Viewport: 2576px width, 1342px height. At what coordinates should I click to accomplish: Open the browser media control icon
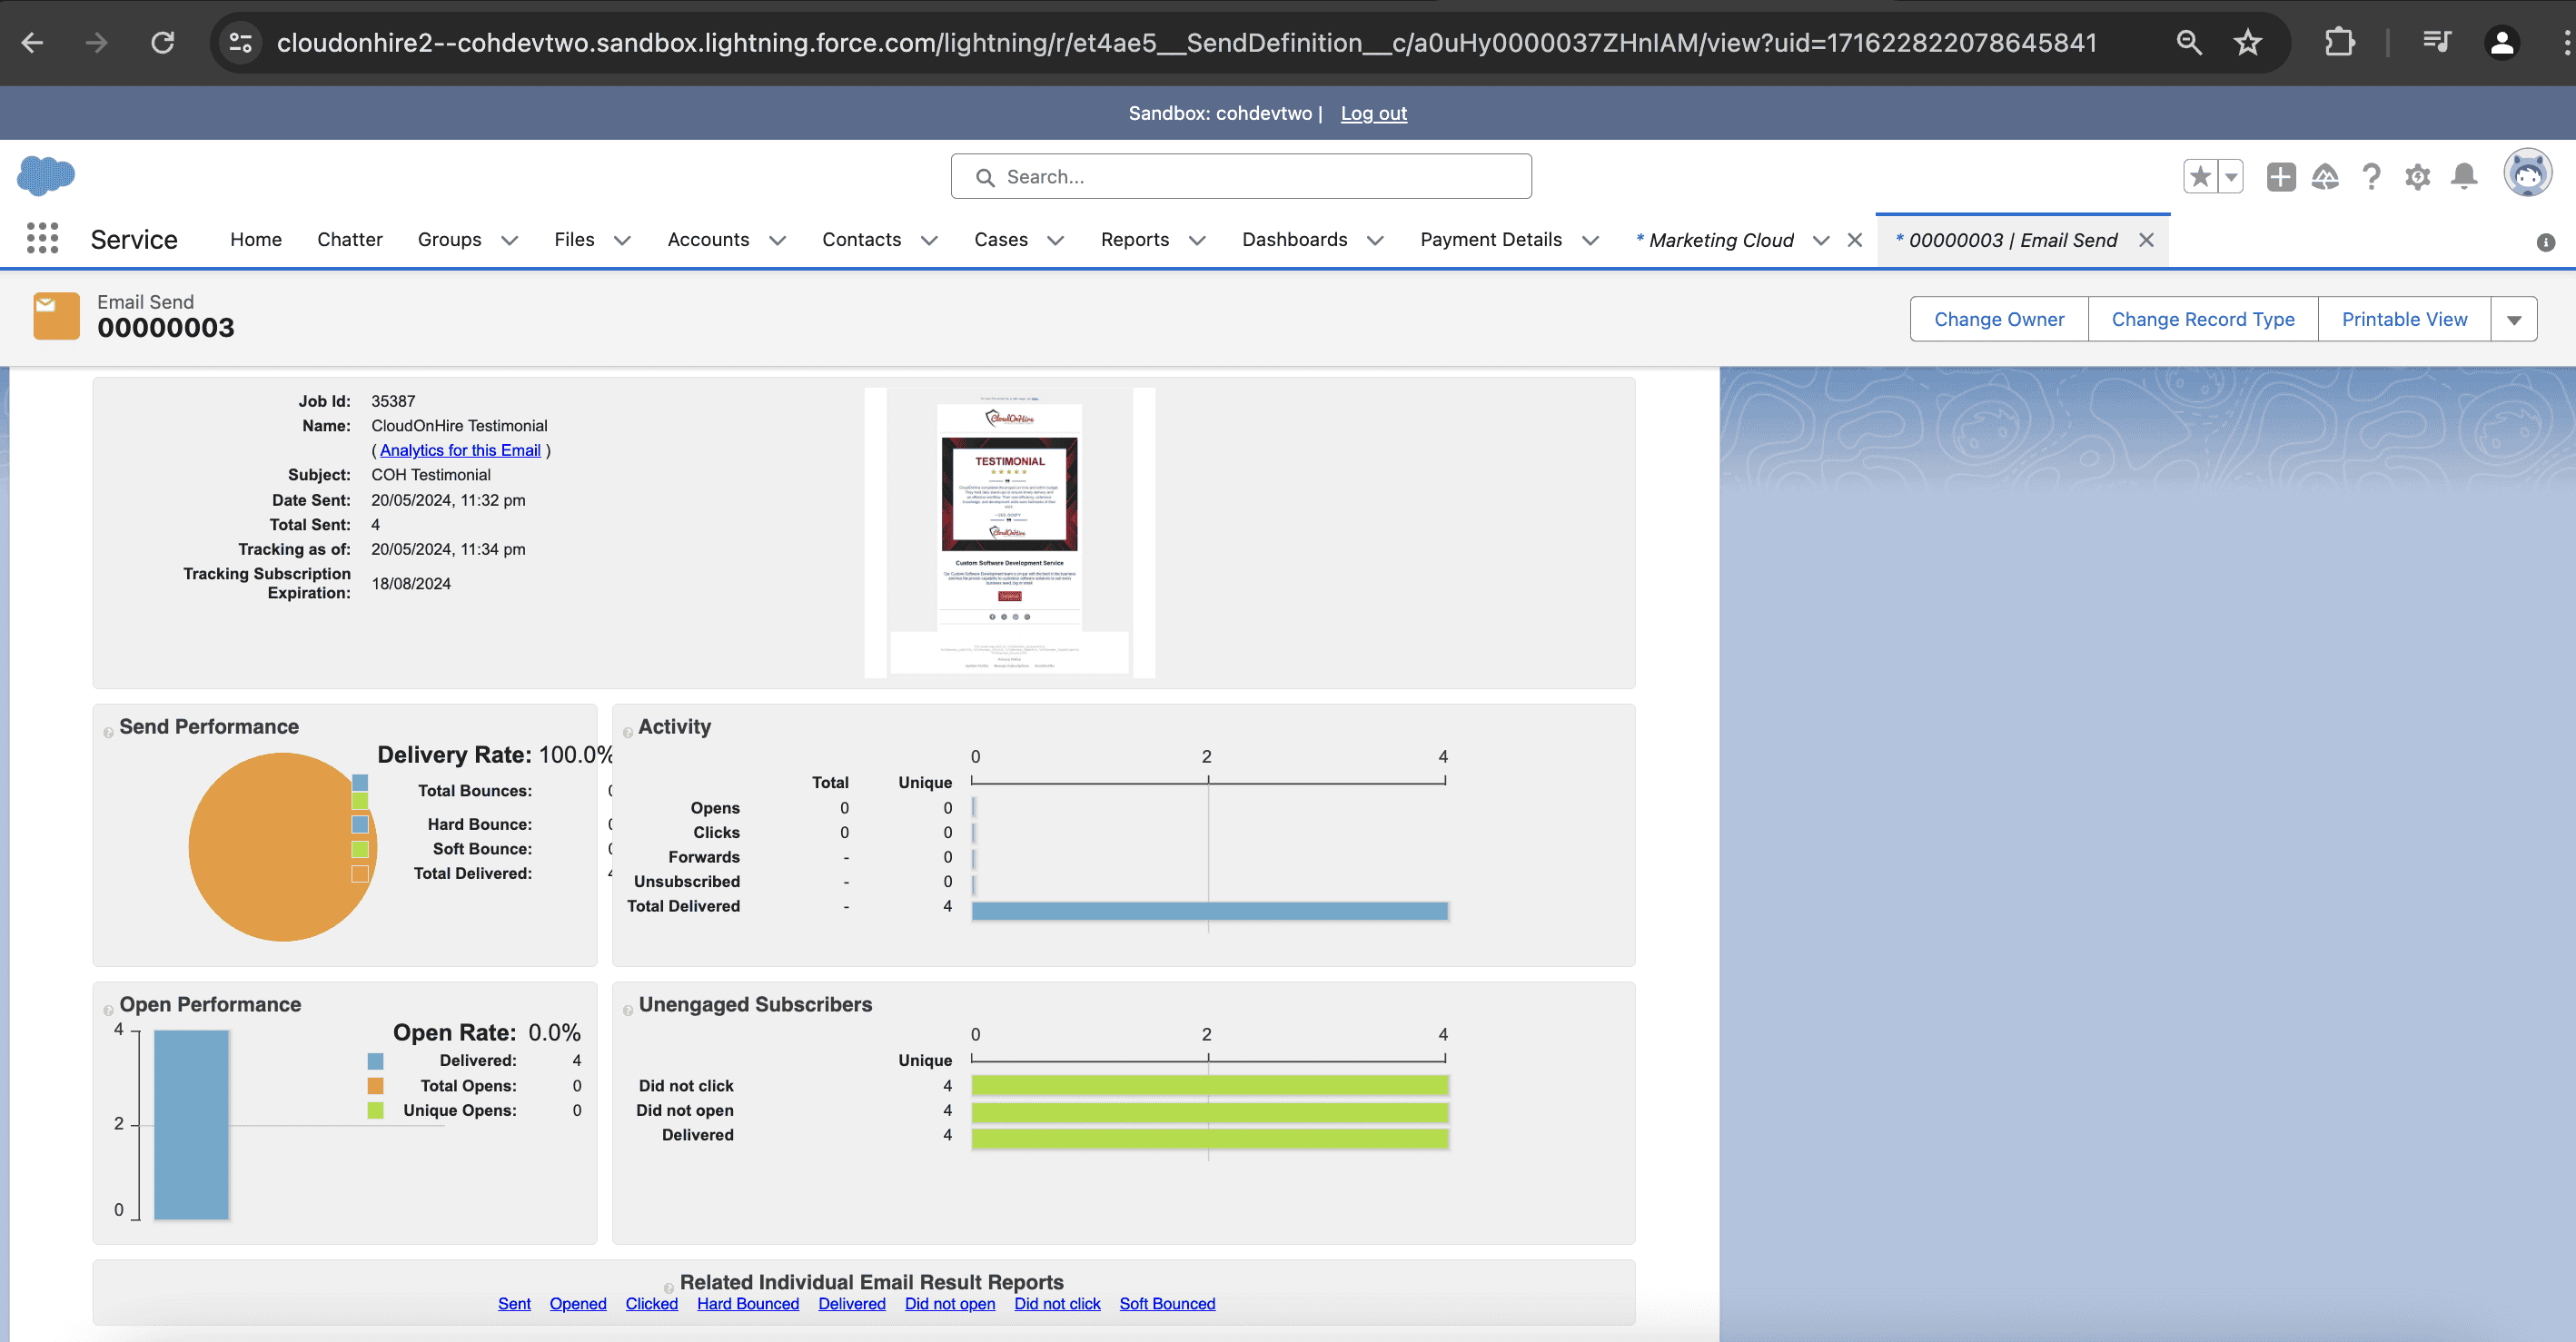(x=2437, y=42)
